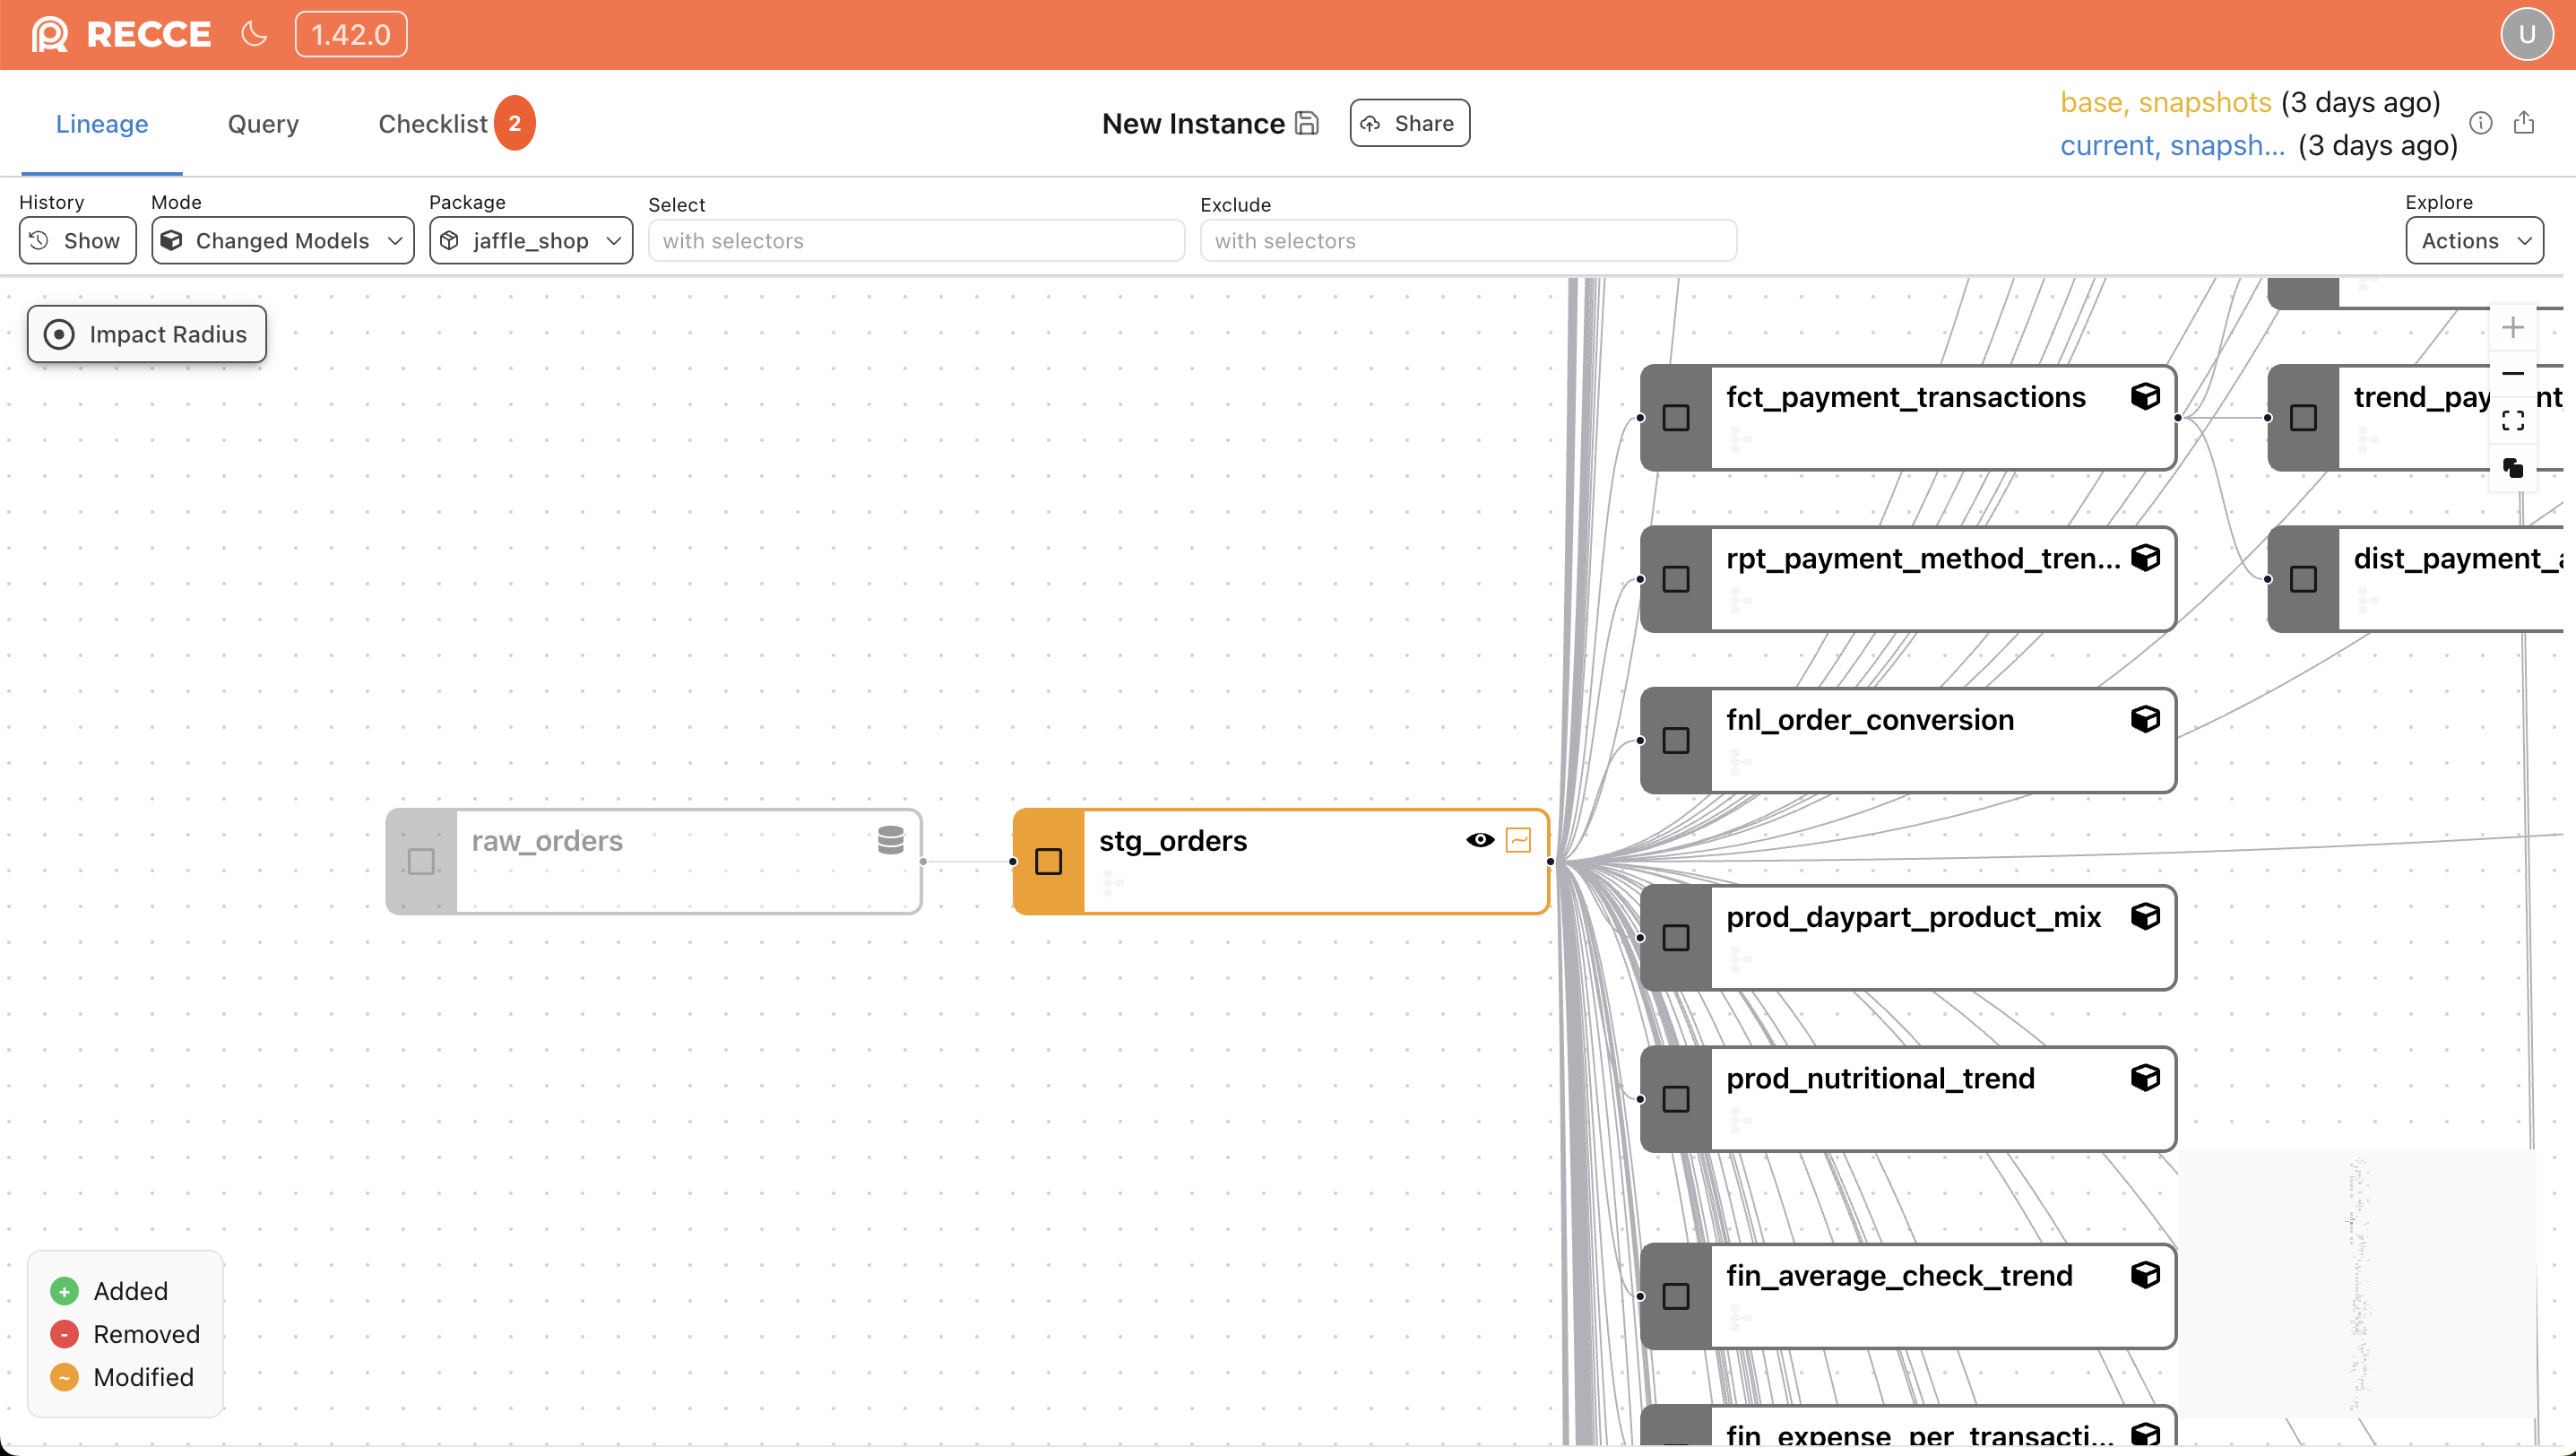Expand the Actions dropdown under Explore
The width and height of the screenshot is (2576, 1456).
(x=2473, y=240)
